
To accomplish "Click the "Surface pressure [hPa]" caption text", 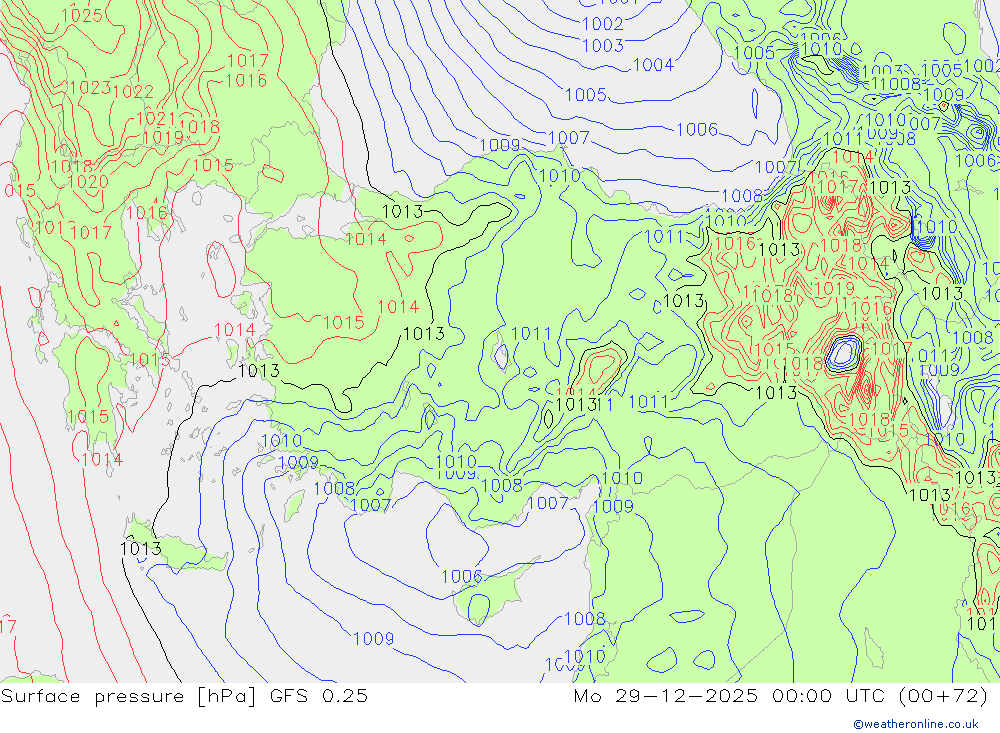I will pyautogui.click(x=128, y=696).
